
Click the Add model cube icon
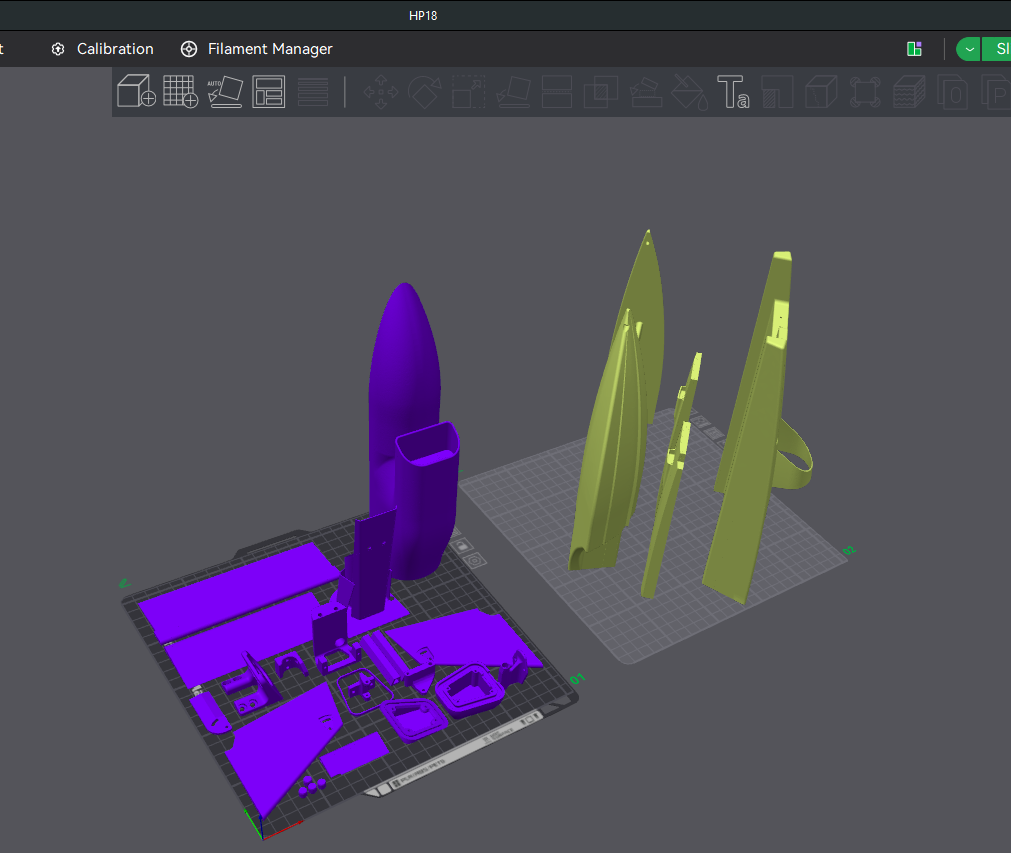click(x=136, y=91)
